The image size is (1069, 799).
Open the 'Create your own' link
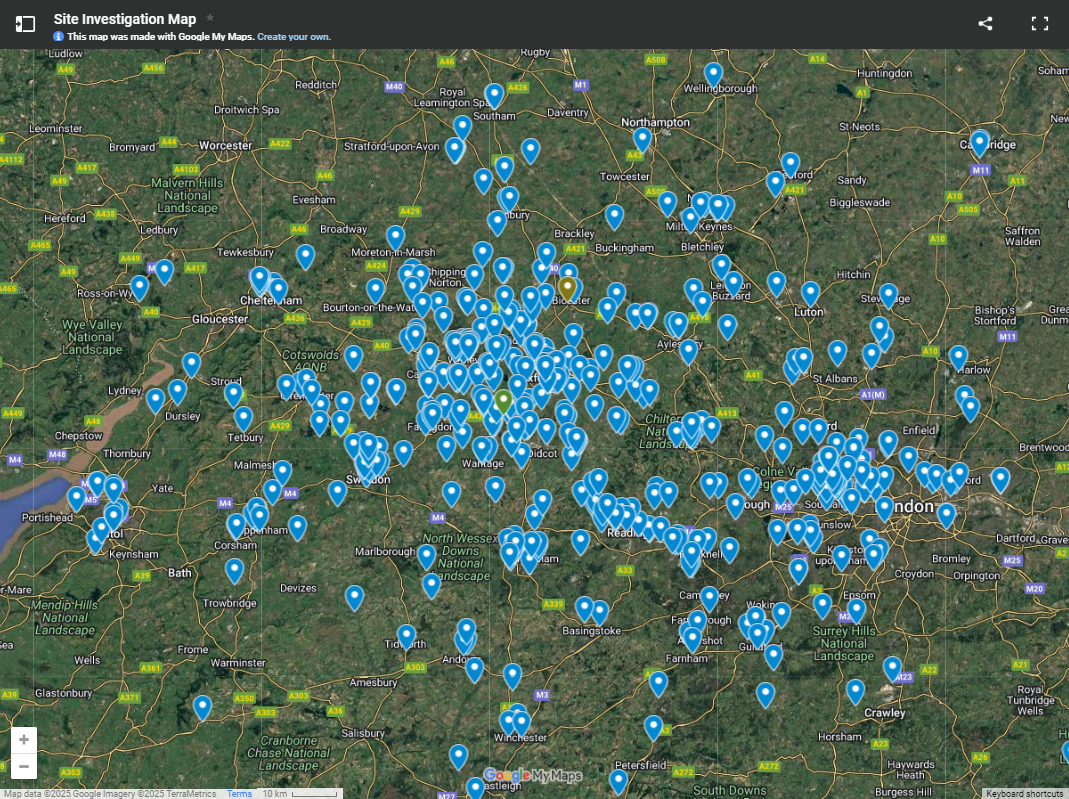(293, 37)
